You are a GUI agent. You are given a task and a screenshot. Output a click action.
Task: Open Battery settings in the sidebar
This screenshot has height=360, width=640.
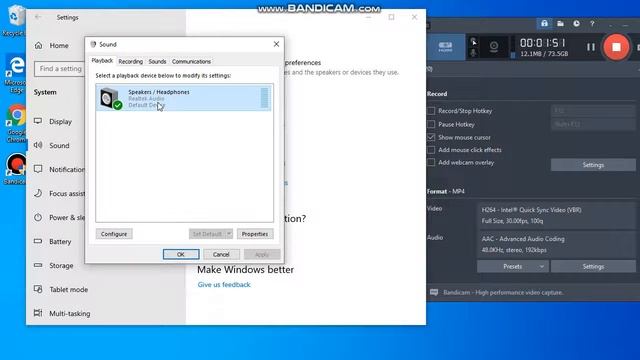pyautogui.click(x=53, y=242)
